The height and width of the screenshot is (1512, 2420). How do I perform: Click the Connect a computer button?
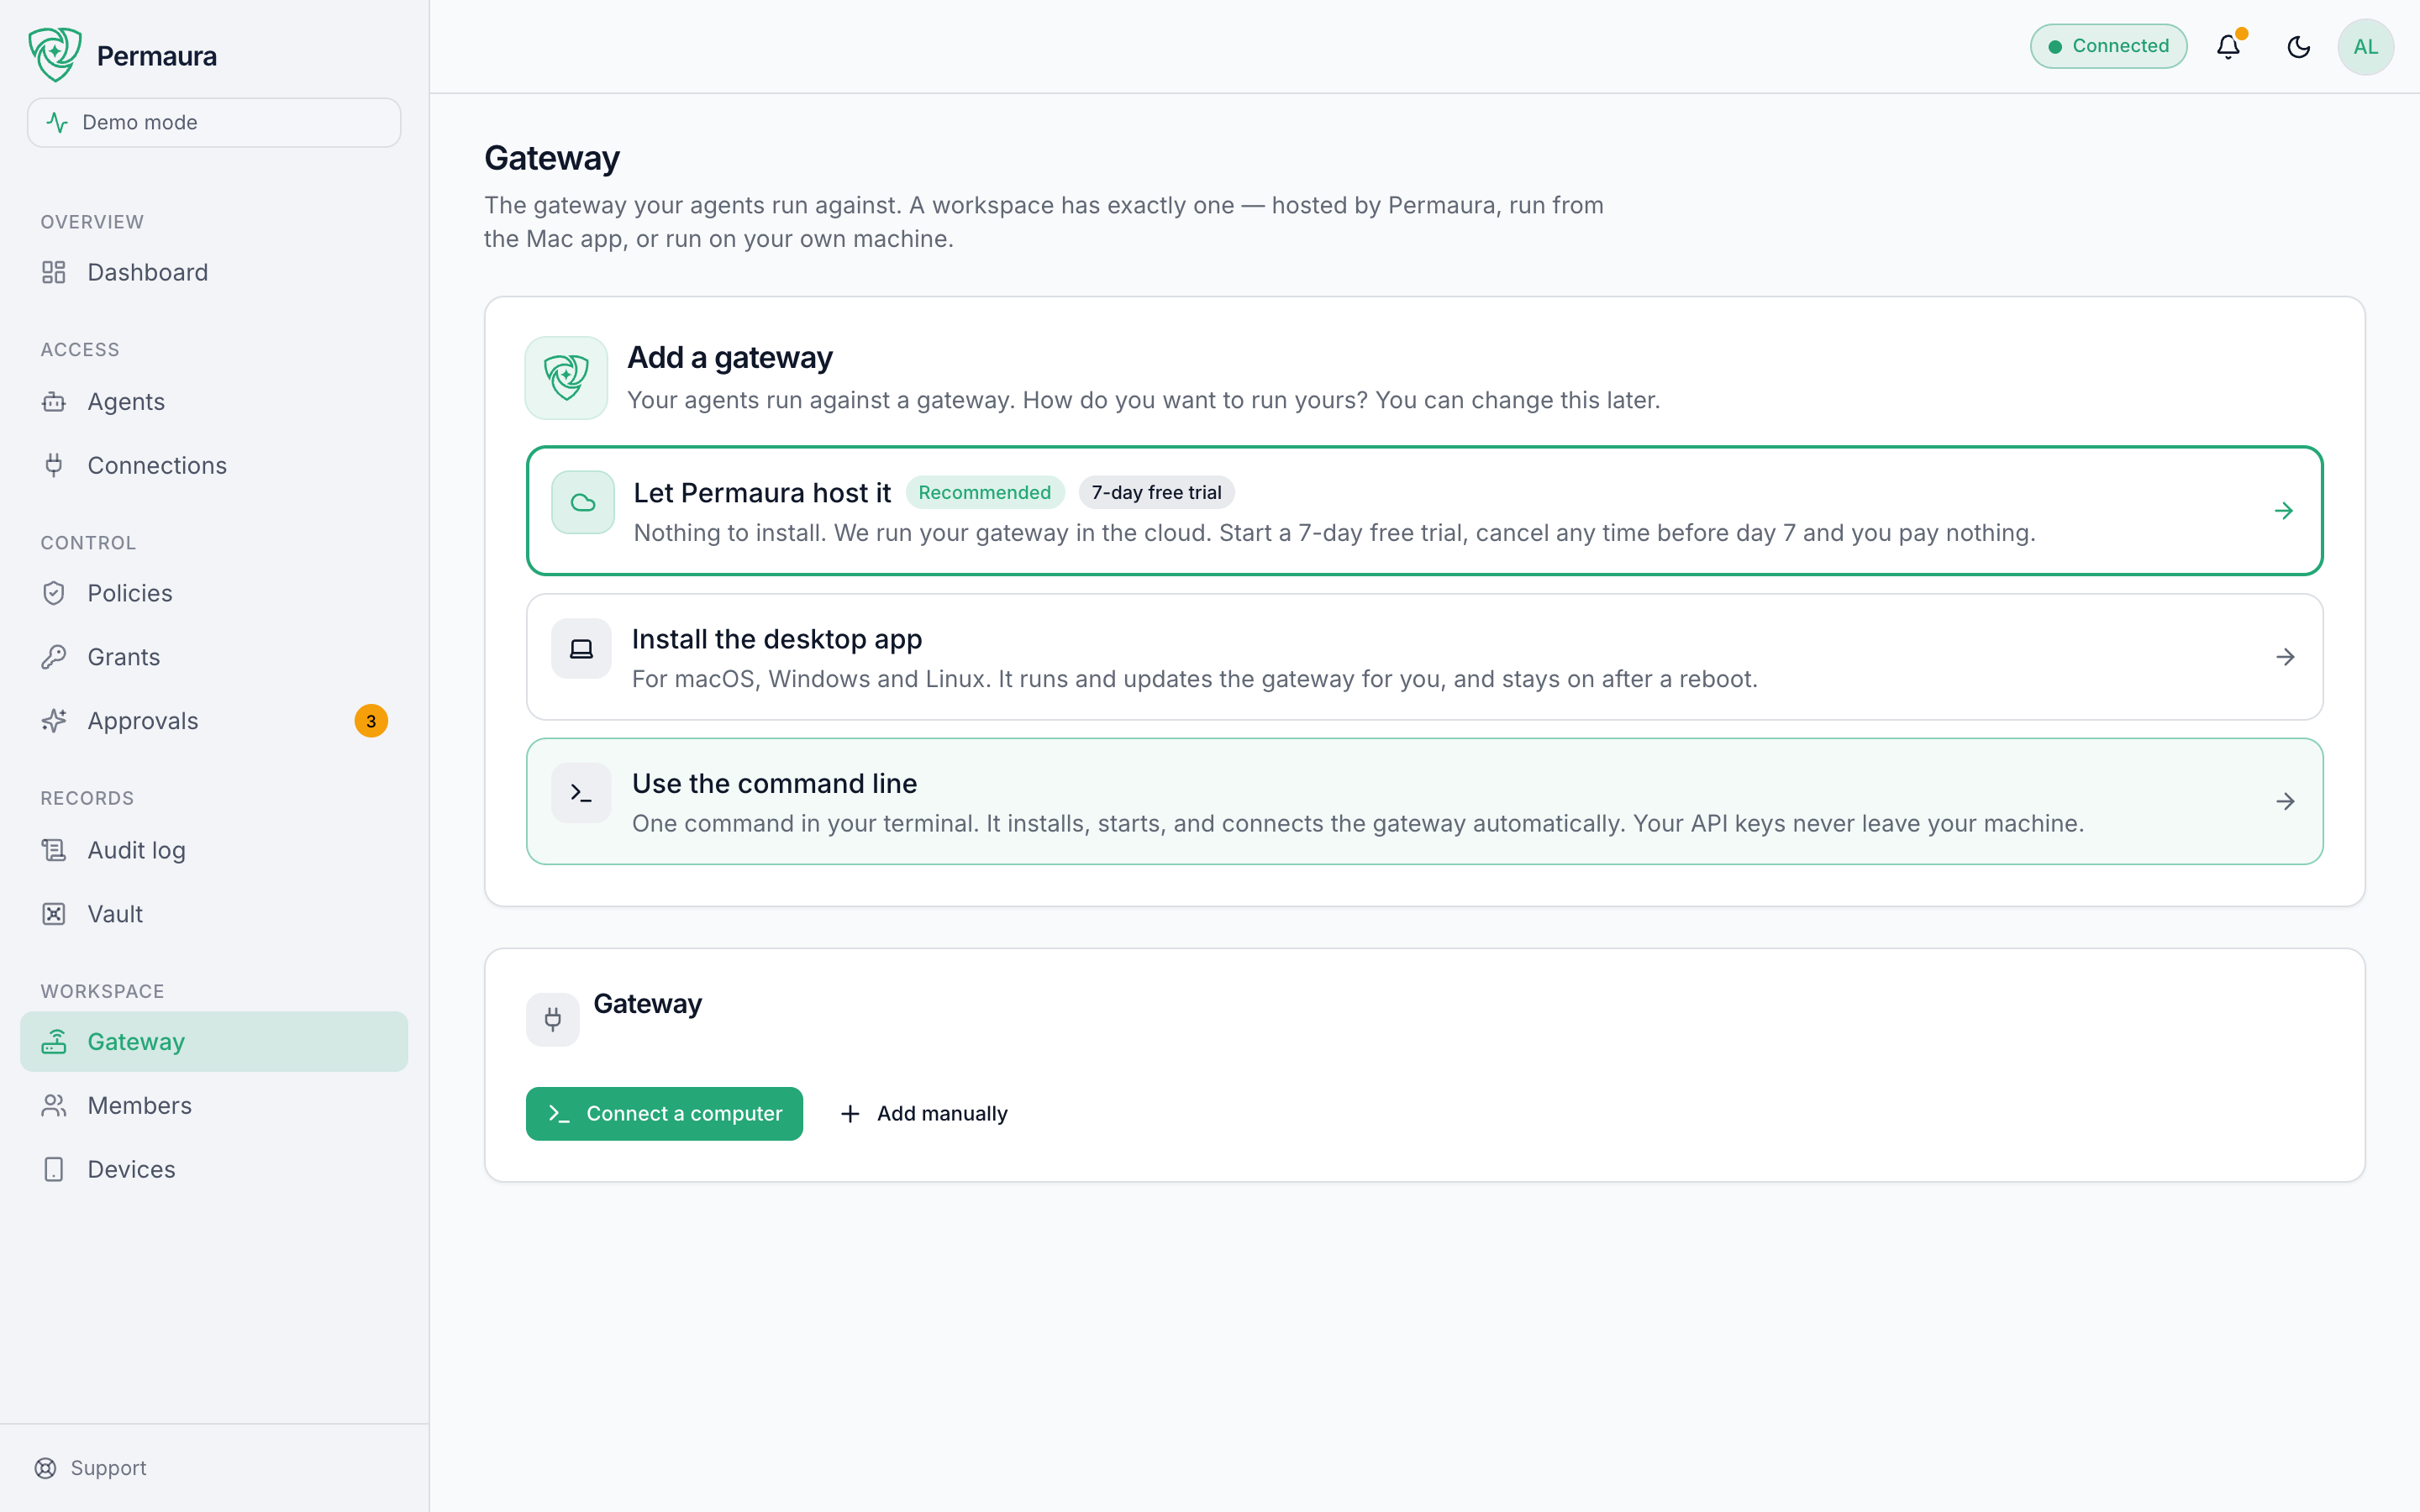(664, 1114)
